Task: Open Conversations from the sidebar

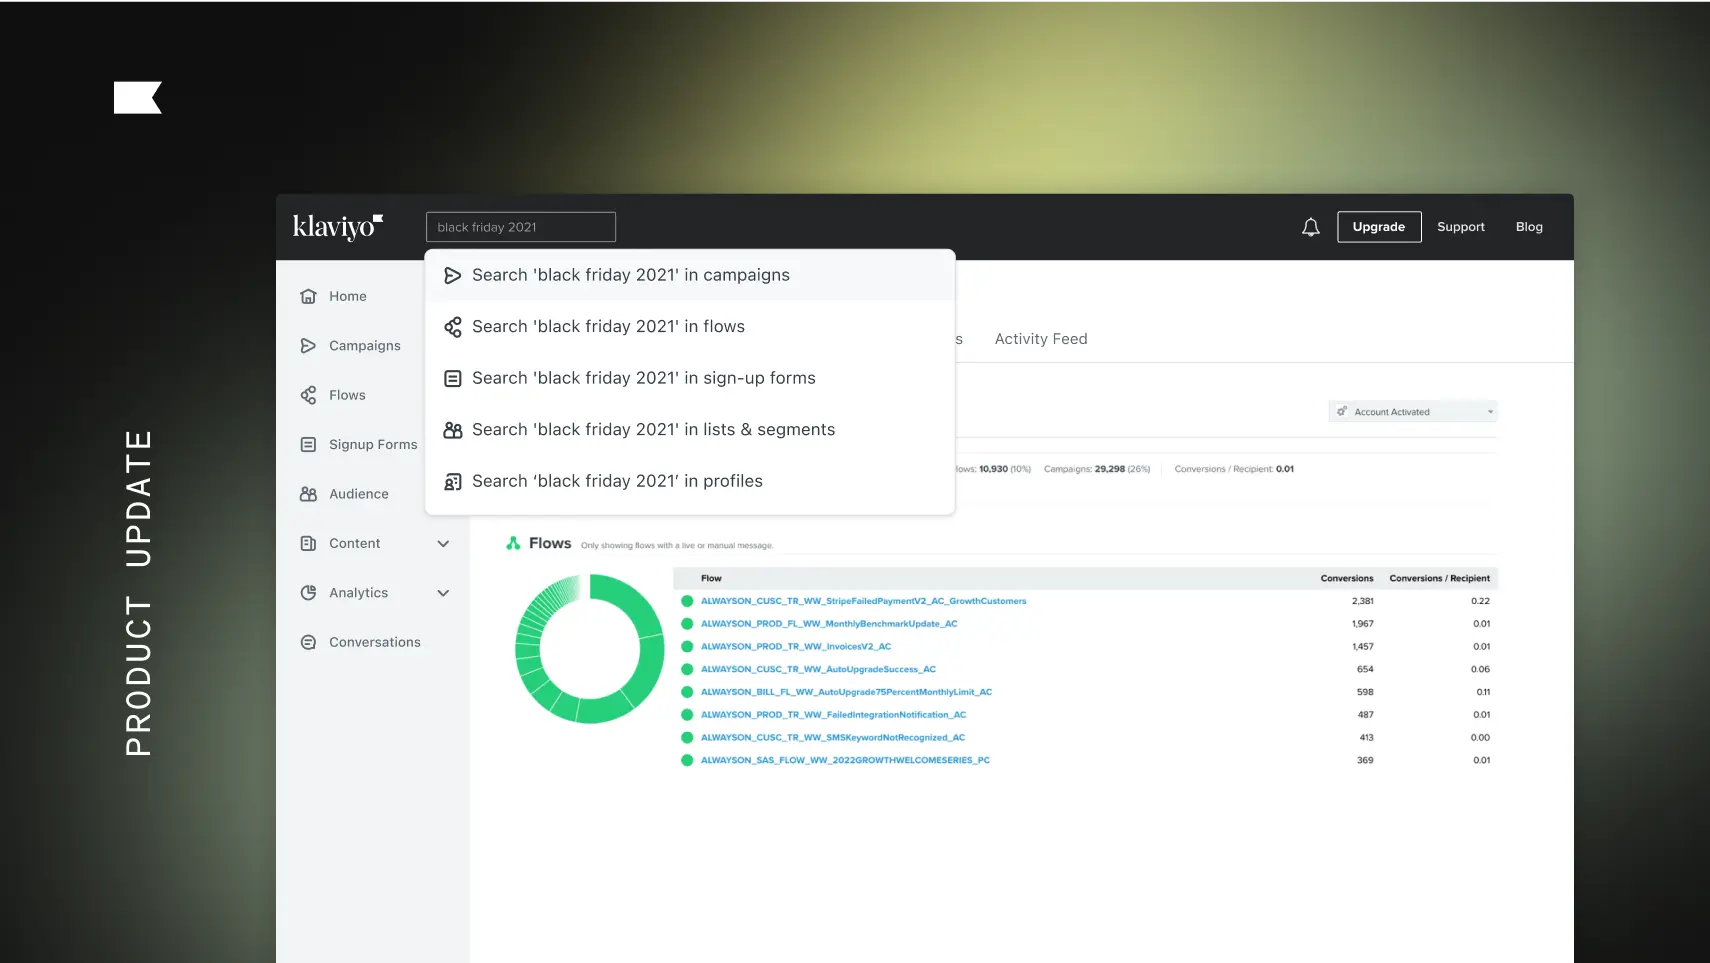Action: coord(375,642)
